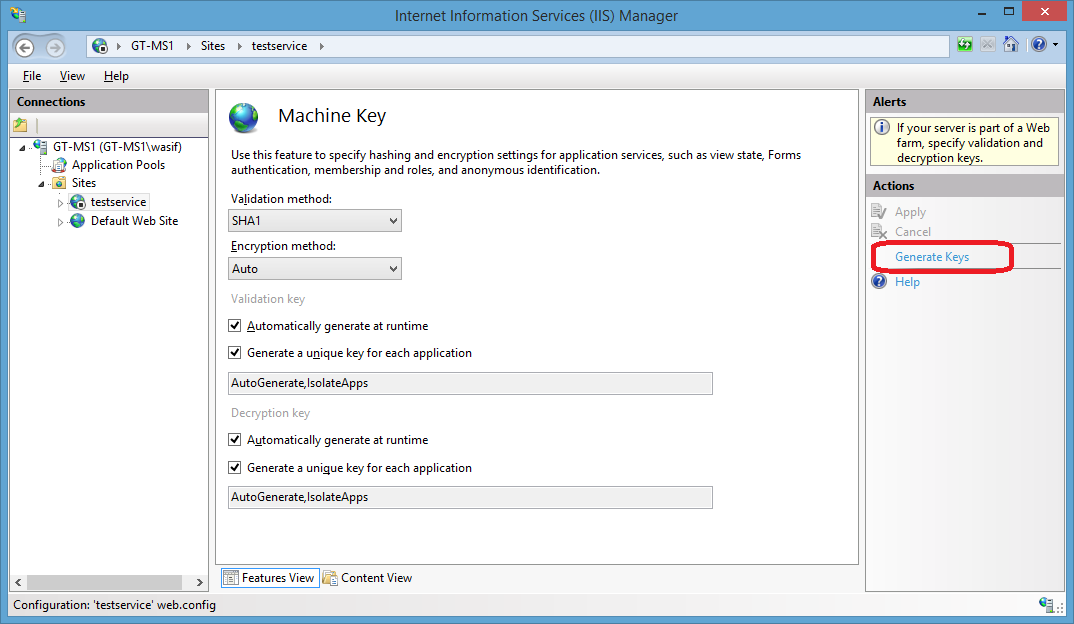This screenshot has width=1074, height=624.
Task: Expand the Default Web Site node
Action: point(60,222)
